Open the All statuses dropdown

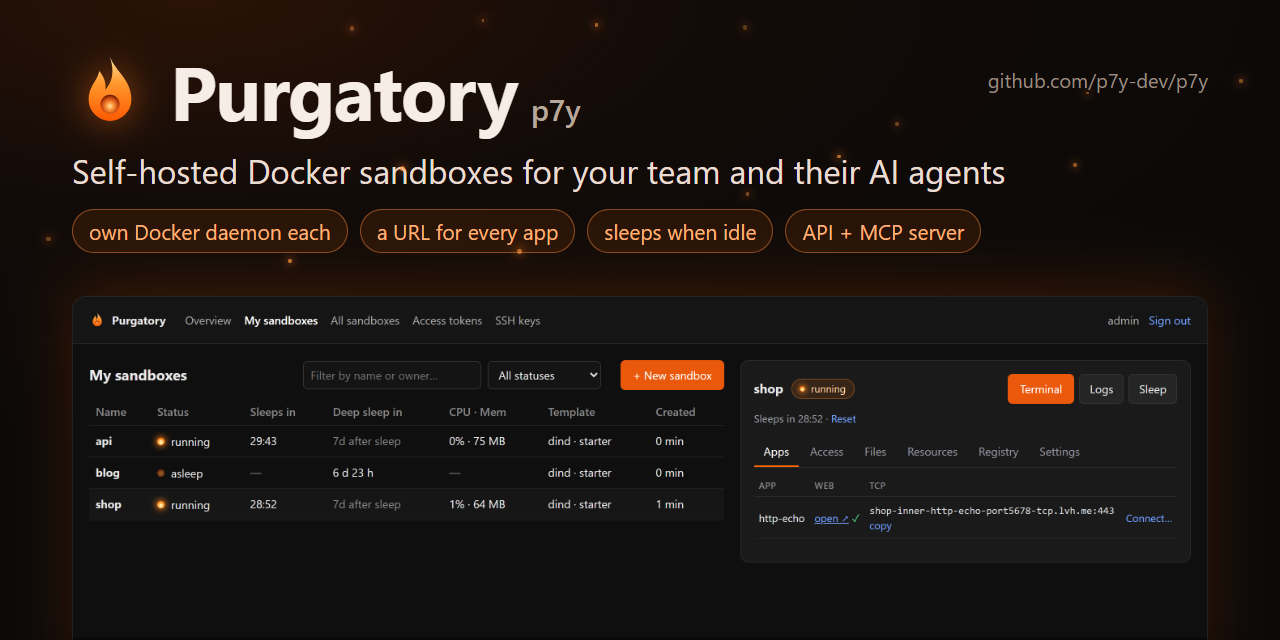[544, 375]
